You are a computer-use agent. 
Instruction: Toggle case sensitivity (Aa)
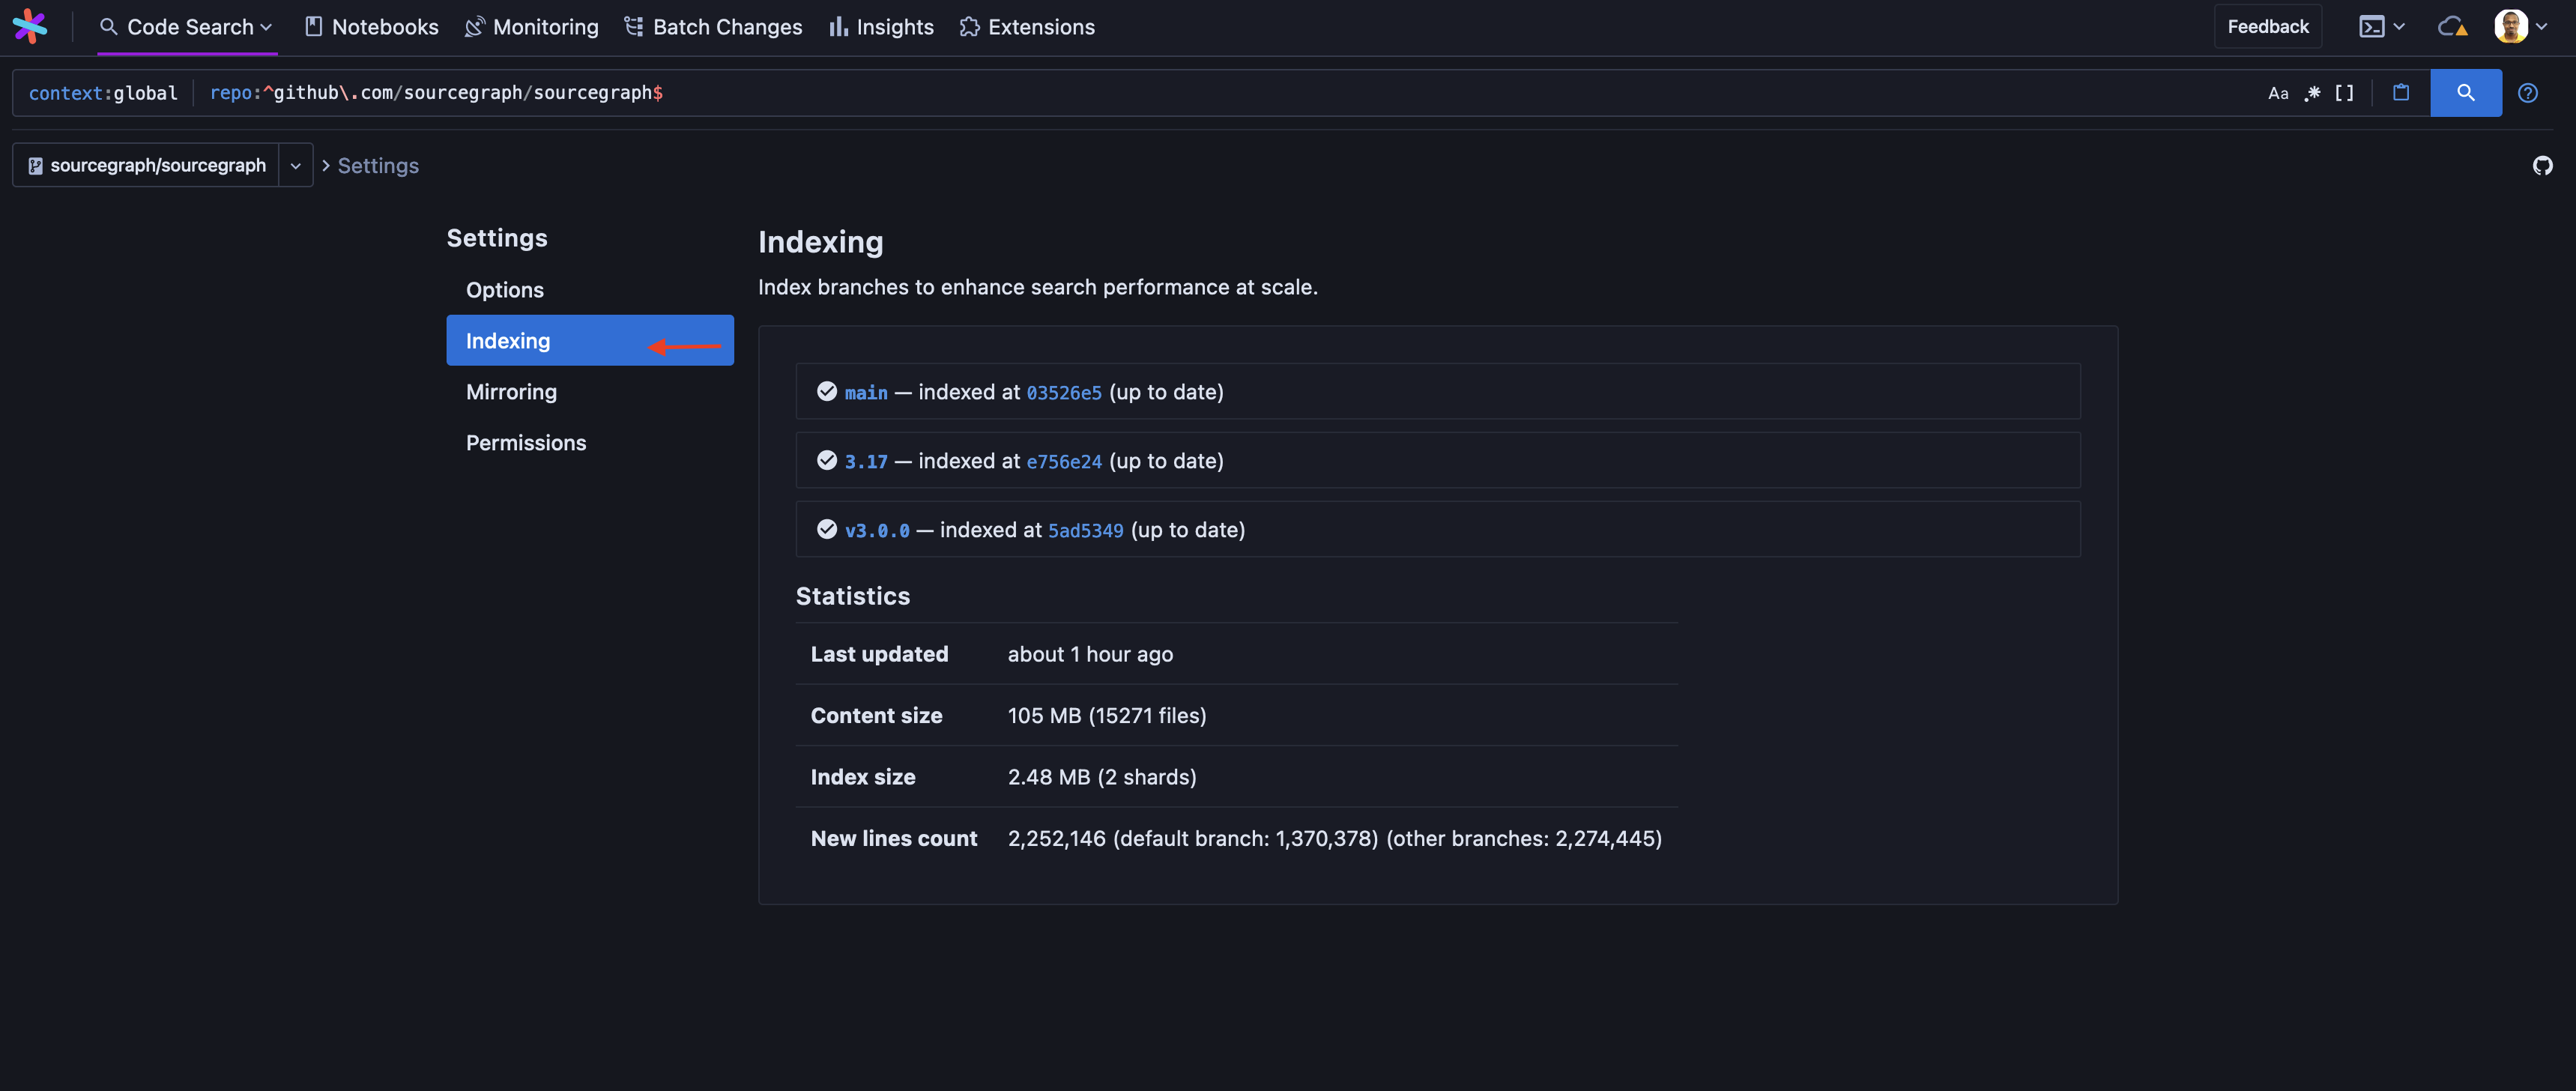(2278, 93)
